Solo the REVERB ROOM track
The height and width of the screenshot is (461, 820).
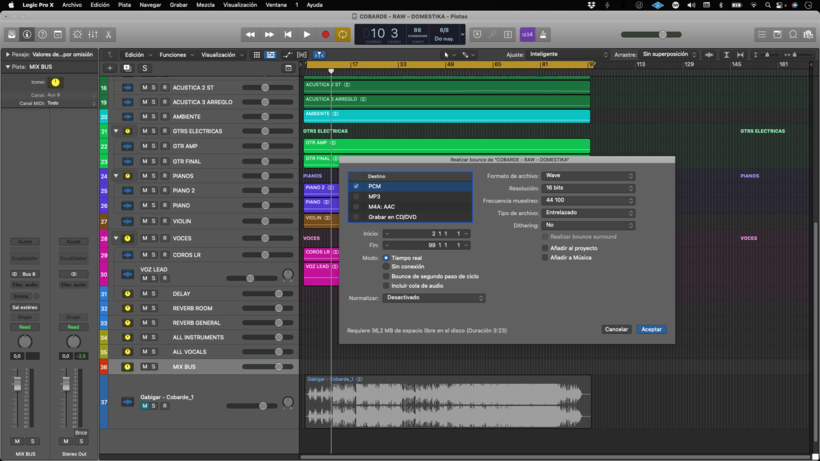(x=154, y=308)
